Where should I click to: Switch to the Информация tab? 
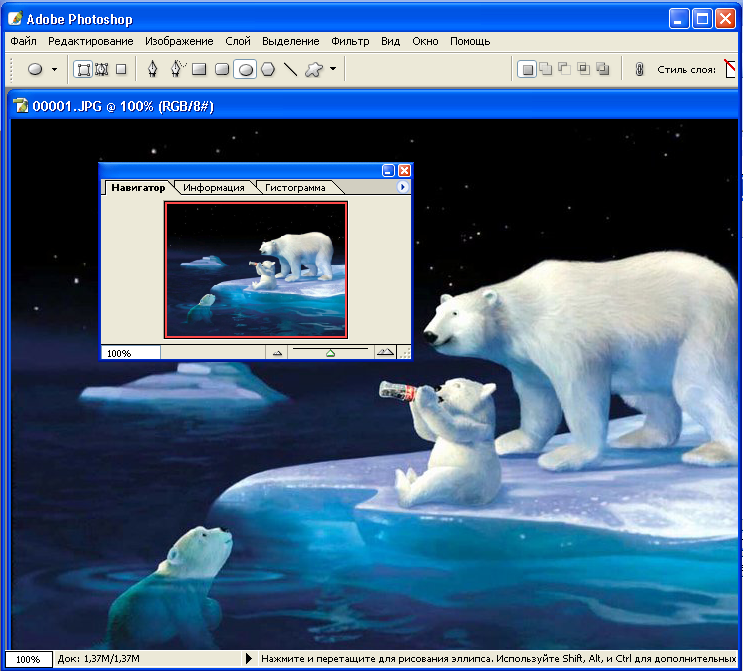(214, 188)
